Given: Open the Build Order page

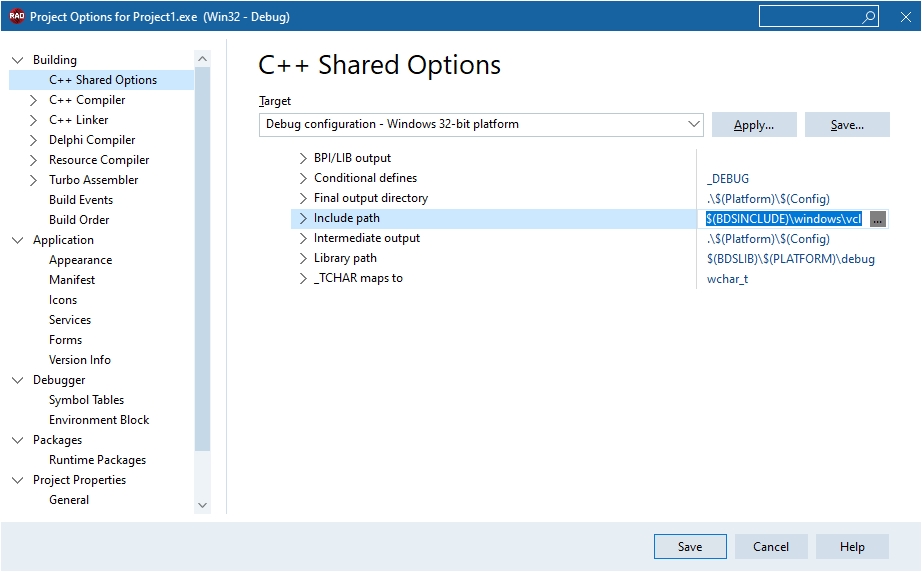Looking at the screenshot, I should click(x=79, y=220).
